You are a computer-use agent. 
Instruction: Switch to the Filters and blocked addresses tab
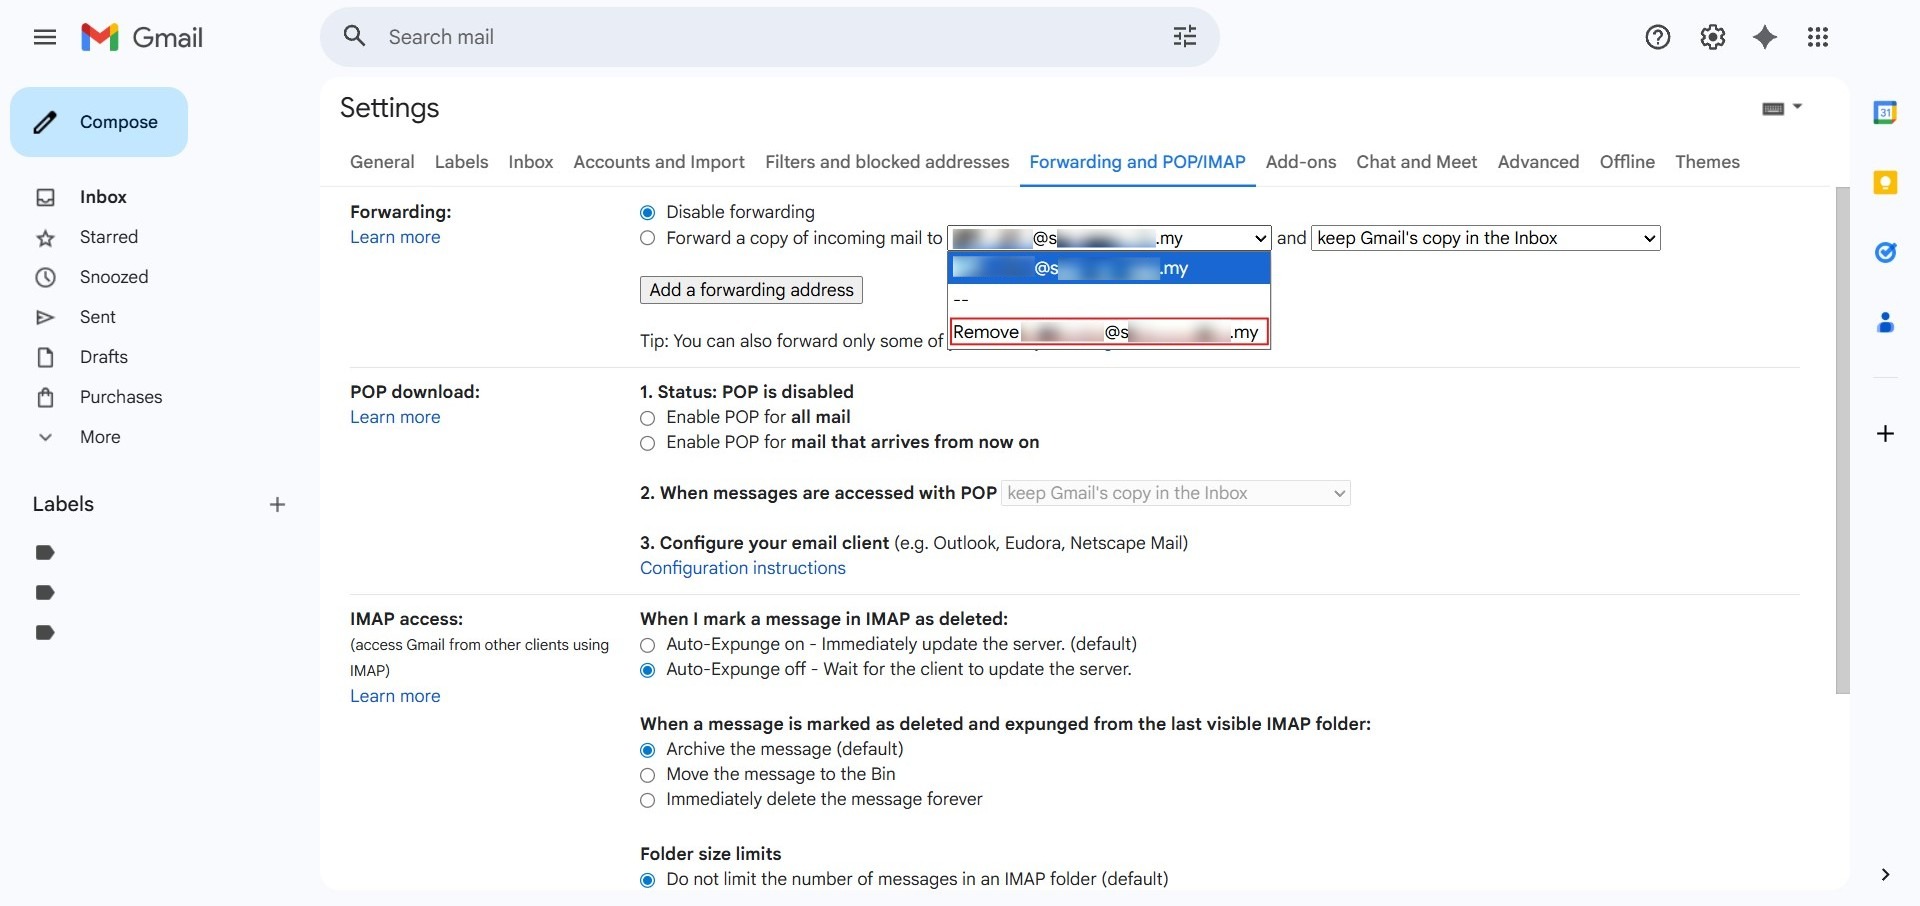click(x=886, y=162)
